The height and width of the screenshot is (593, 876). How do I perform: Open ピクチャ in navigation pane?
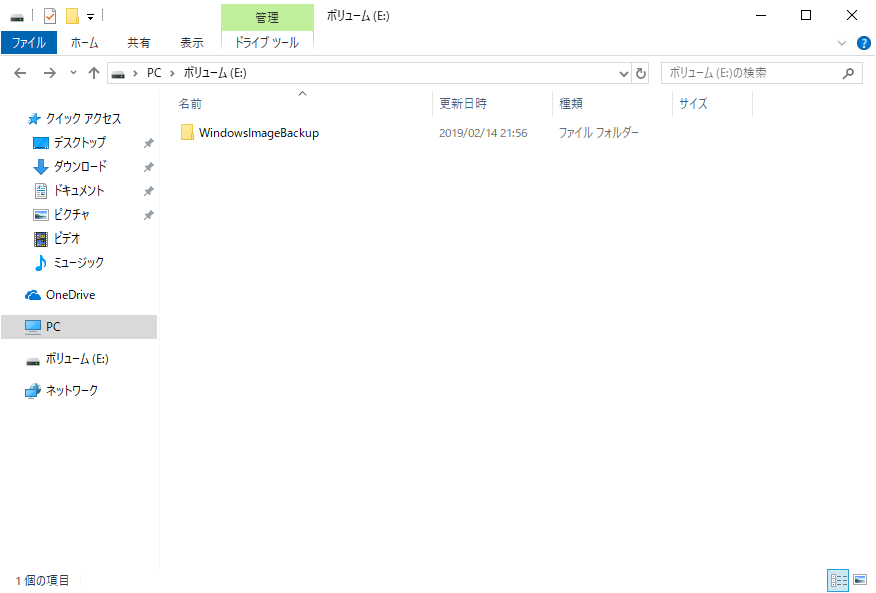(72, 215)
